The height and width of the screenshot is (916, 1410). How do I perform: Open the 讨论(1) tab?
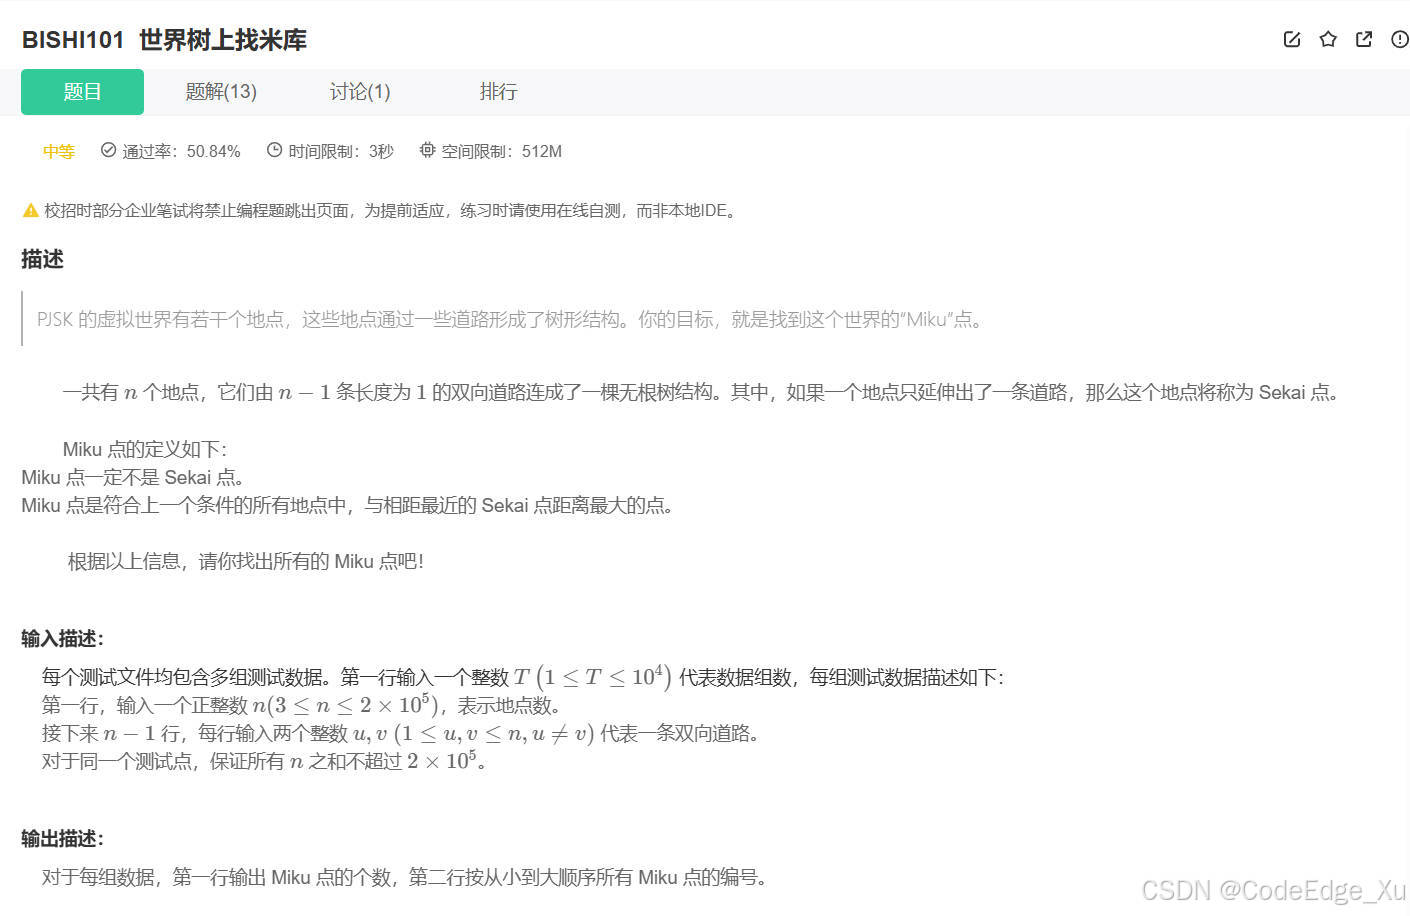pyautogui.click(x=358, y=91)
